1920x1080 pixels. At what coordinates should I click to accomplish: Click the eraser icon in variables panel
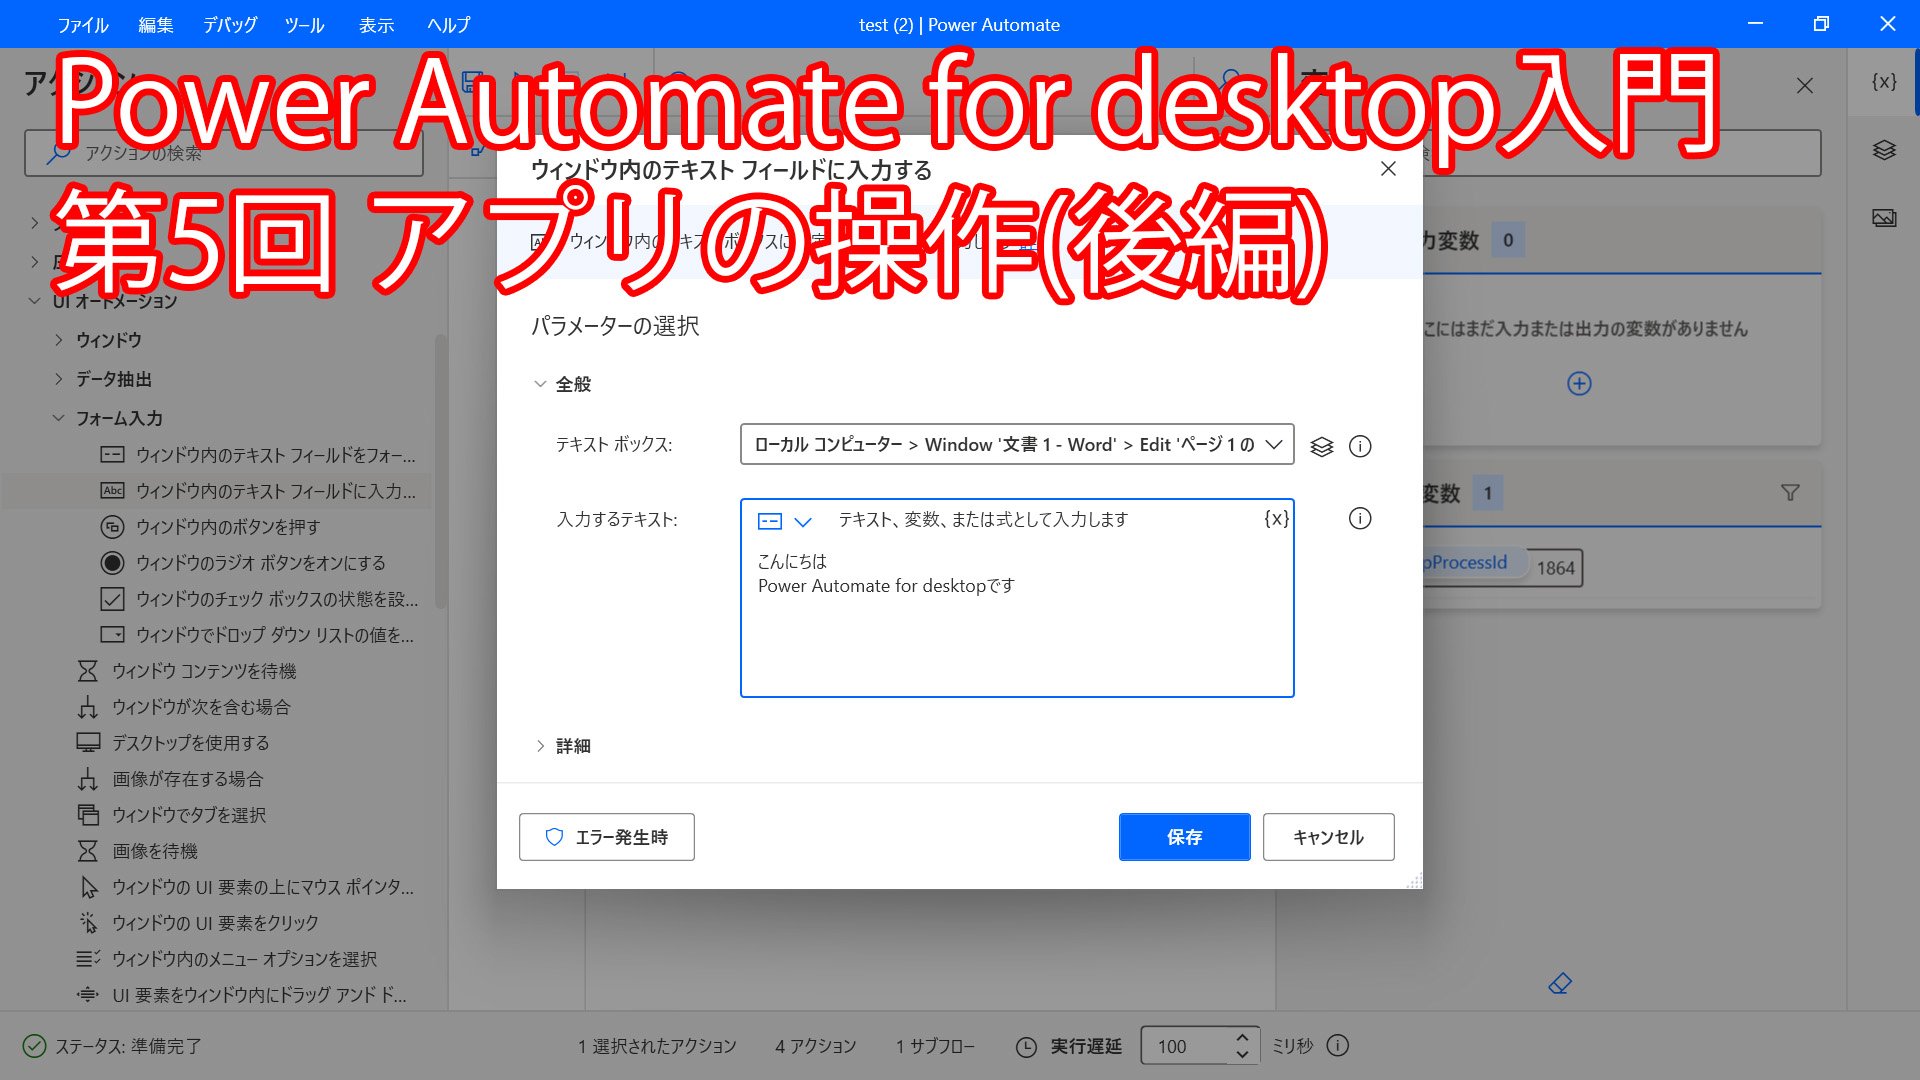1560,984
